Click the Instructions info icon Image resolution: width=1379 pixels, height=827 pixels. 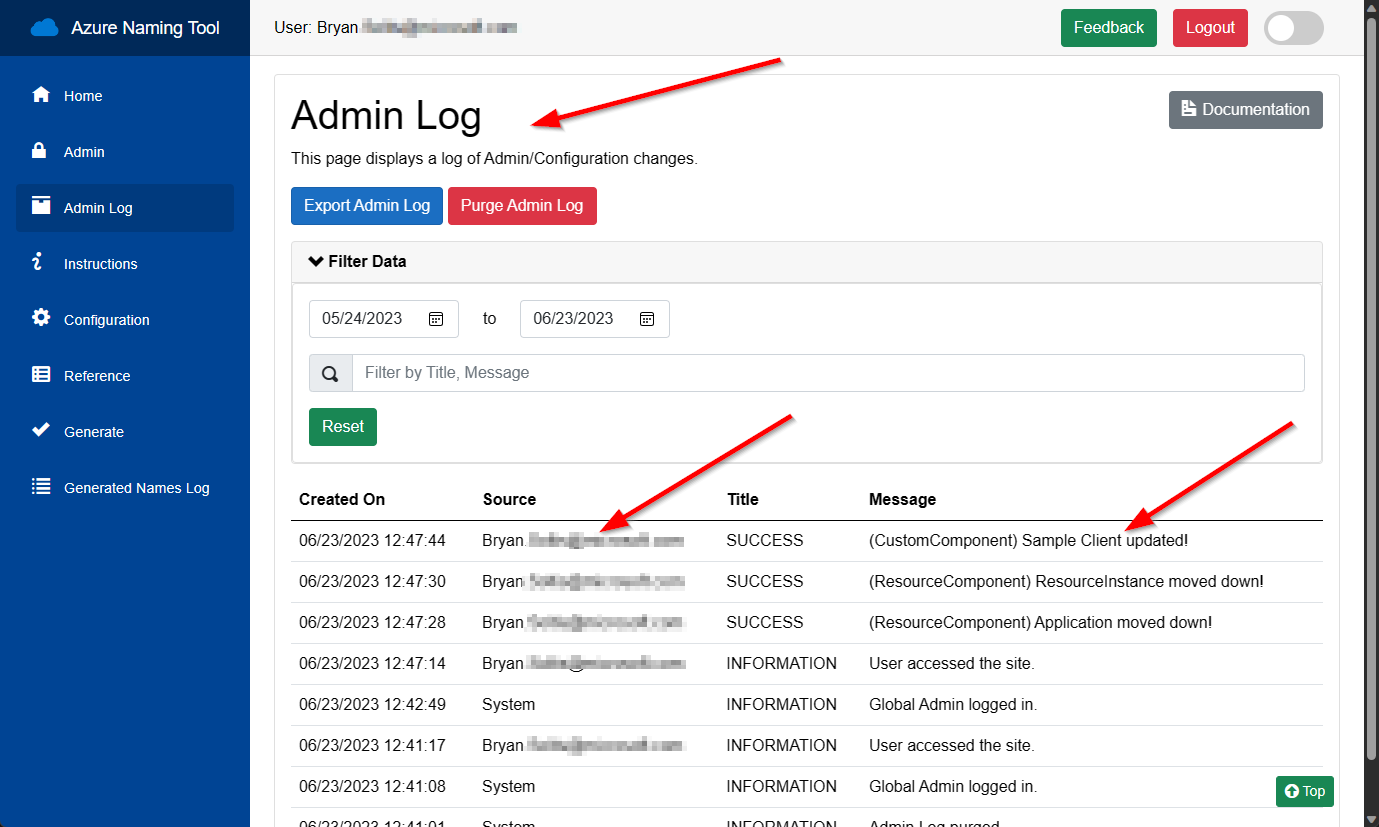click(x=39, y=262)
